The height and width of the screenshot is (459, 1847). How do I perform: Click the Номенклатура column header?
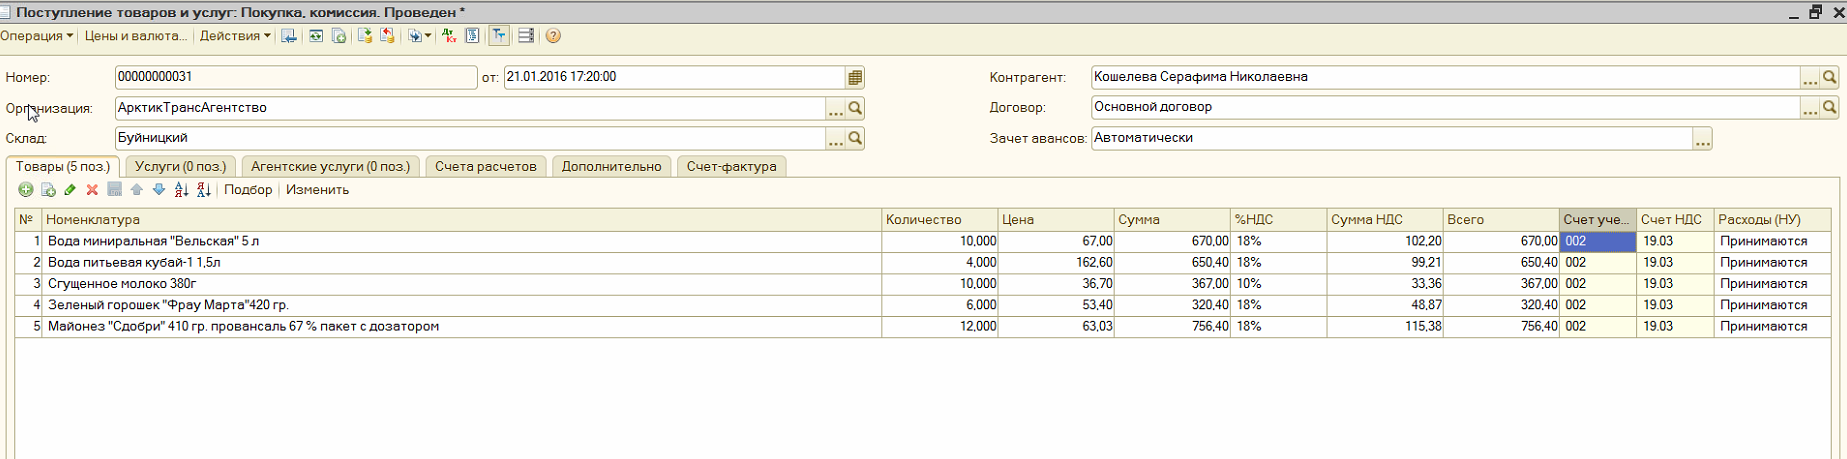(x=461, y=220)
